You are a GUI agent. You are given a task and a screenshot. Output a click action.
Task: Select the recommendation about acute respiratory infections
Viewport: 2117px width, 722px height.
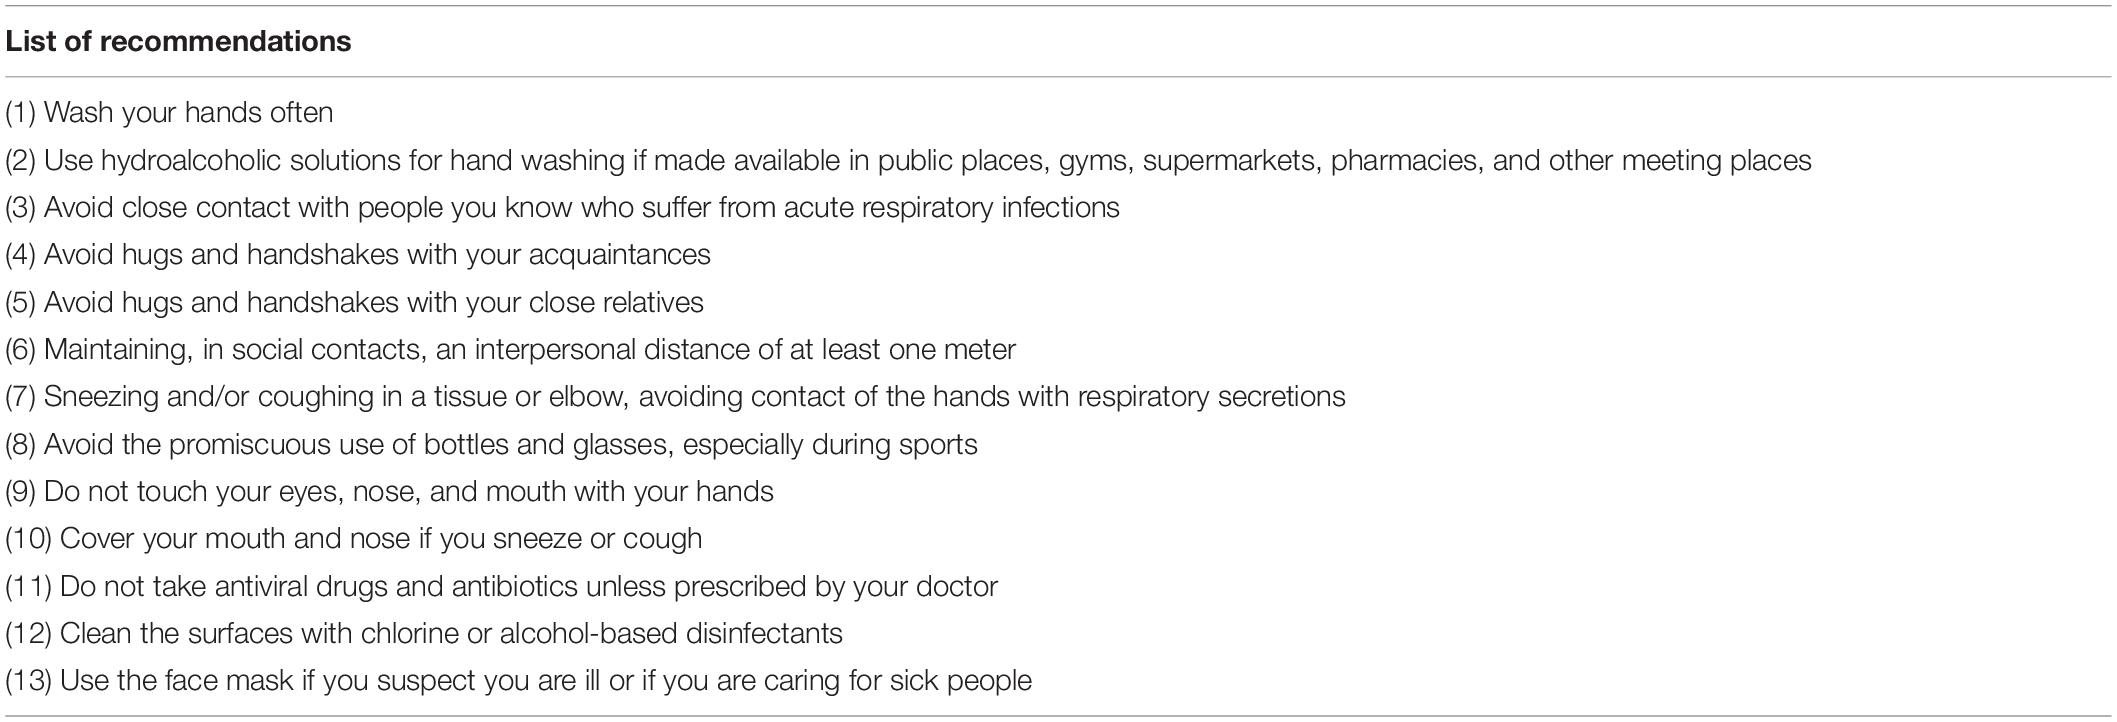click(x=563, y=208)
